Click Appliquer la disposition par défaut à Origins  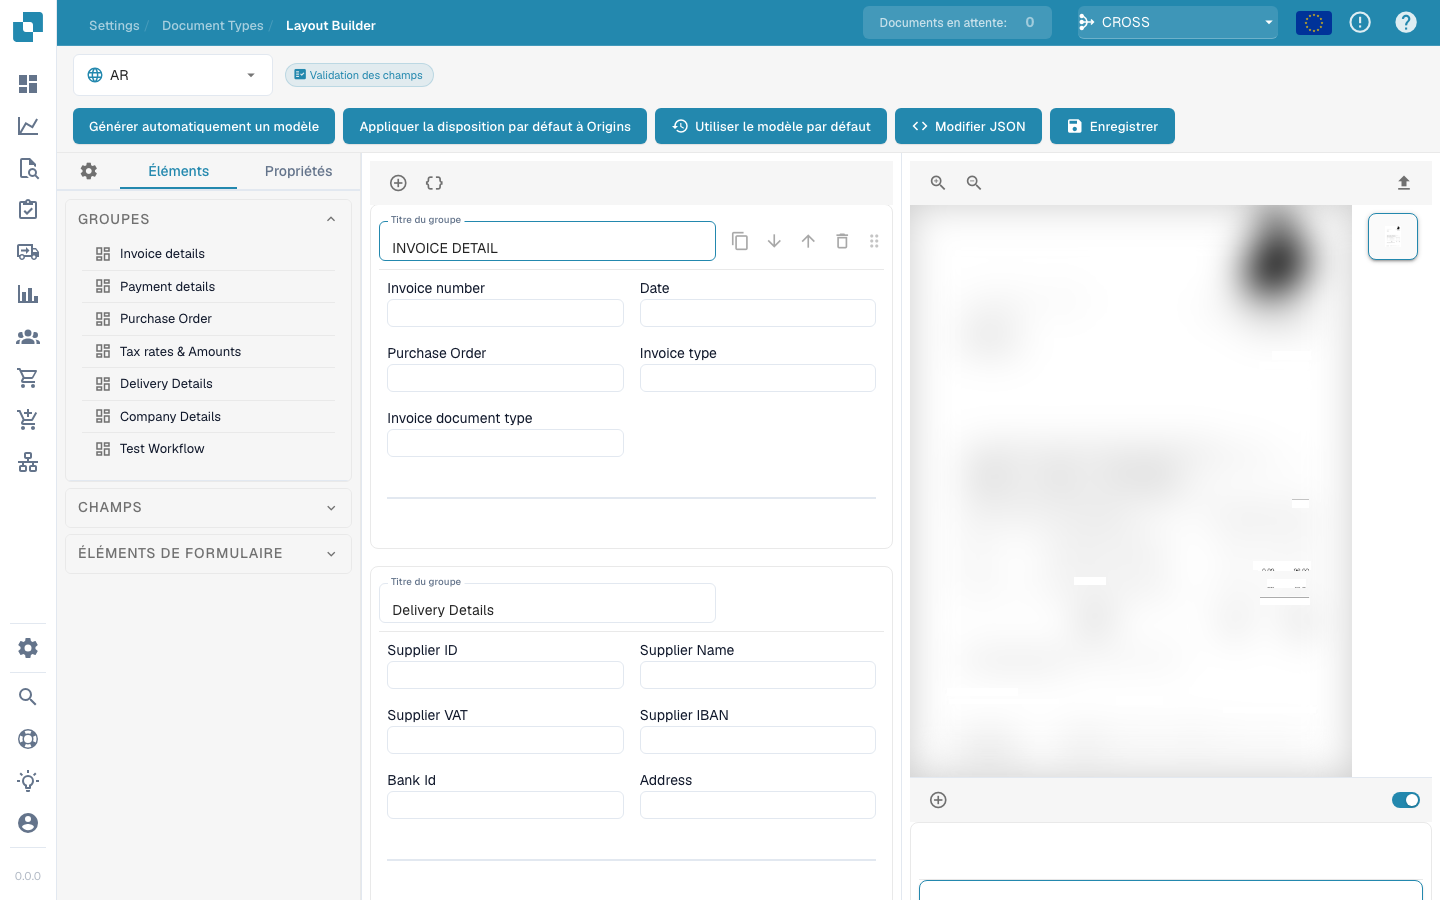tap(495, 126)
